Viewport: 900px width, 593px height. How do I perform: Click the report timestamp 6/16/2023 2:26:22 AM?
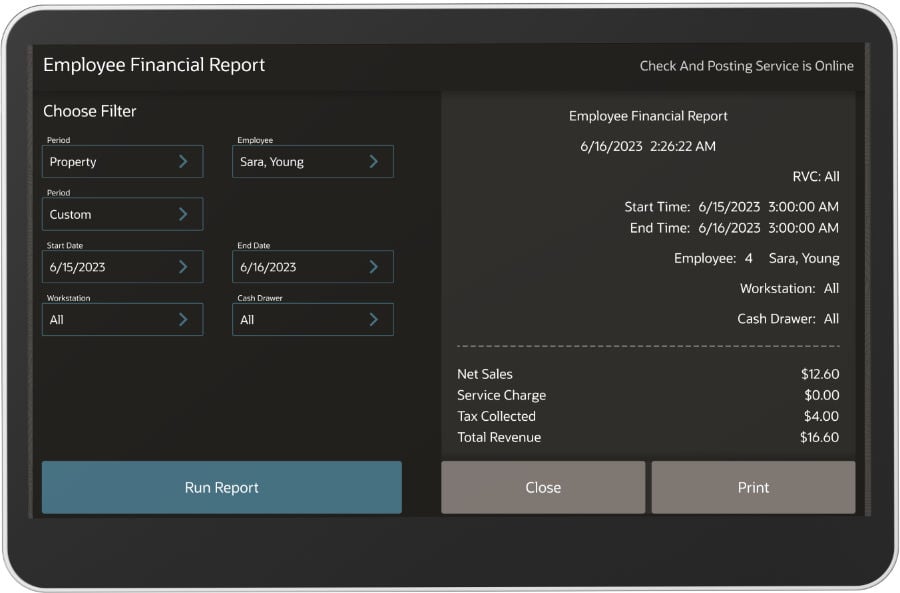648,146
